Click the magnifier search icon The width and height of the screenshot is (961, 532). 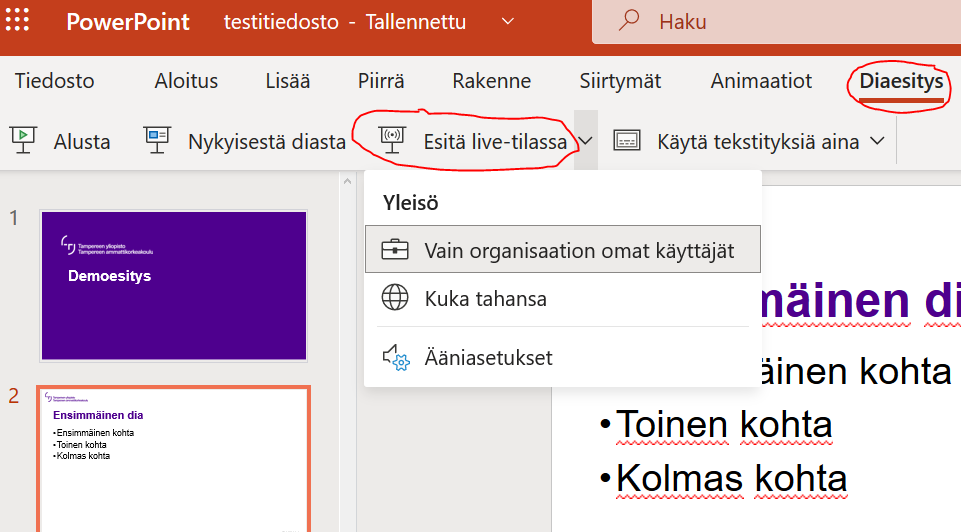pos(629,20)
